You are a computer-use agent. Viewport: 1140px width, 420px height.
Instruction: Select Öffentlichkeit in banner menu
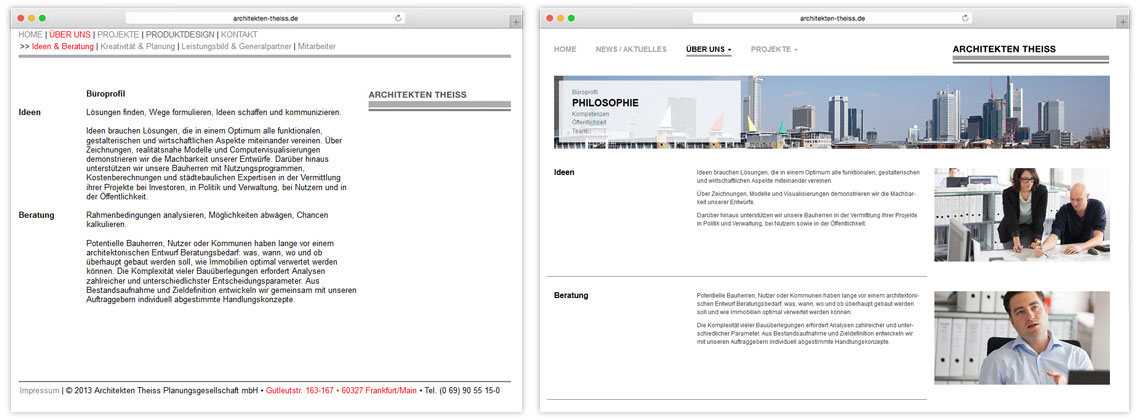tap(589, 123)
